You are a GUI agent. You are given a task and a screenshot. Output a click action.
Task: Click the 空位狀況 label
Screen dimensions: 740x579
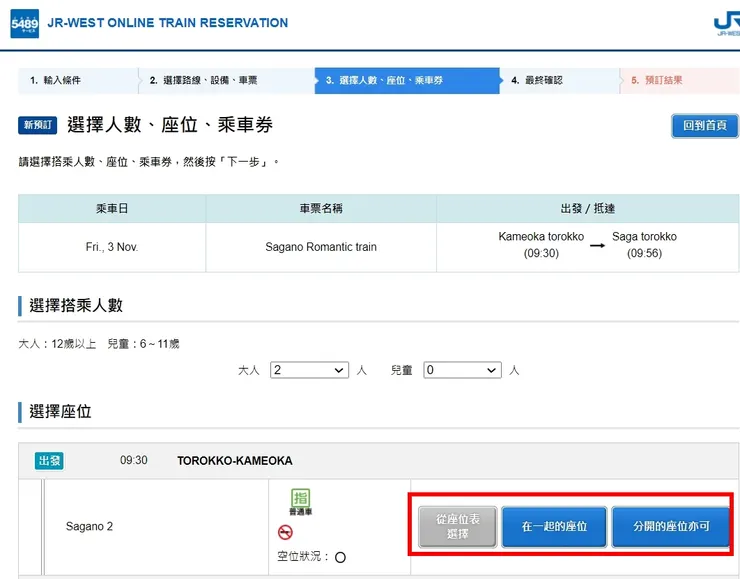(303, 556)
